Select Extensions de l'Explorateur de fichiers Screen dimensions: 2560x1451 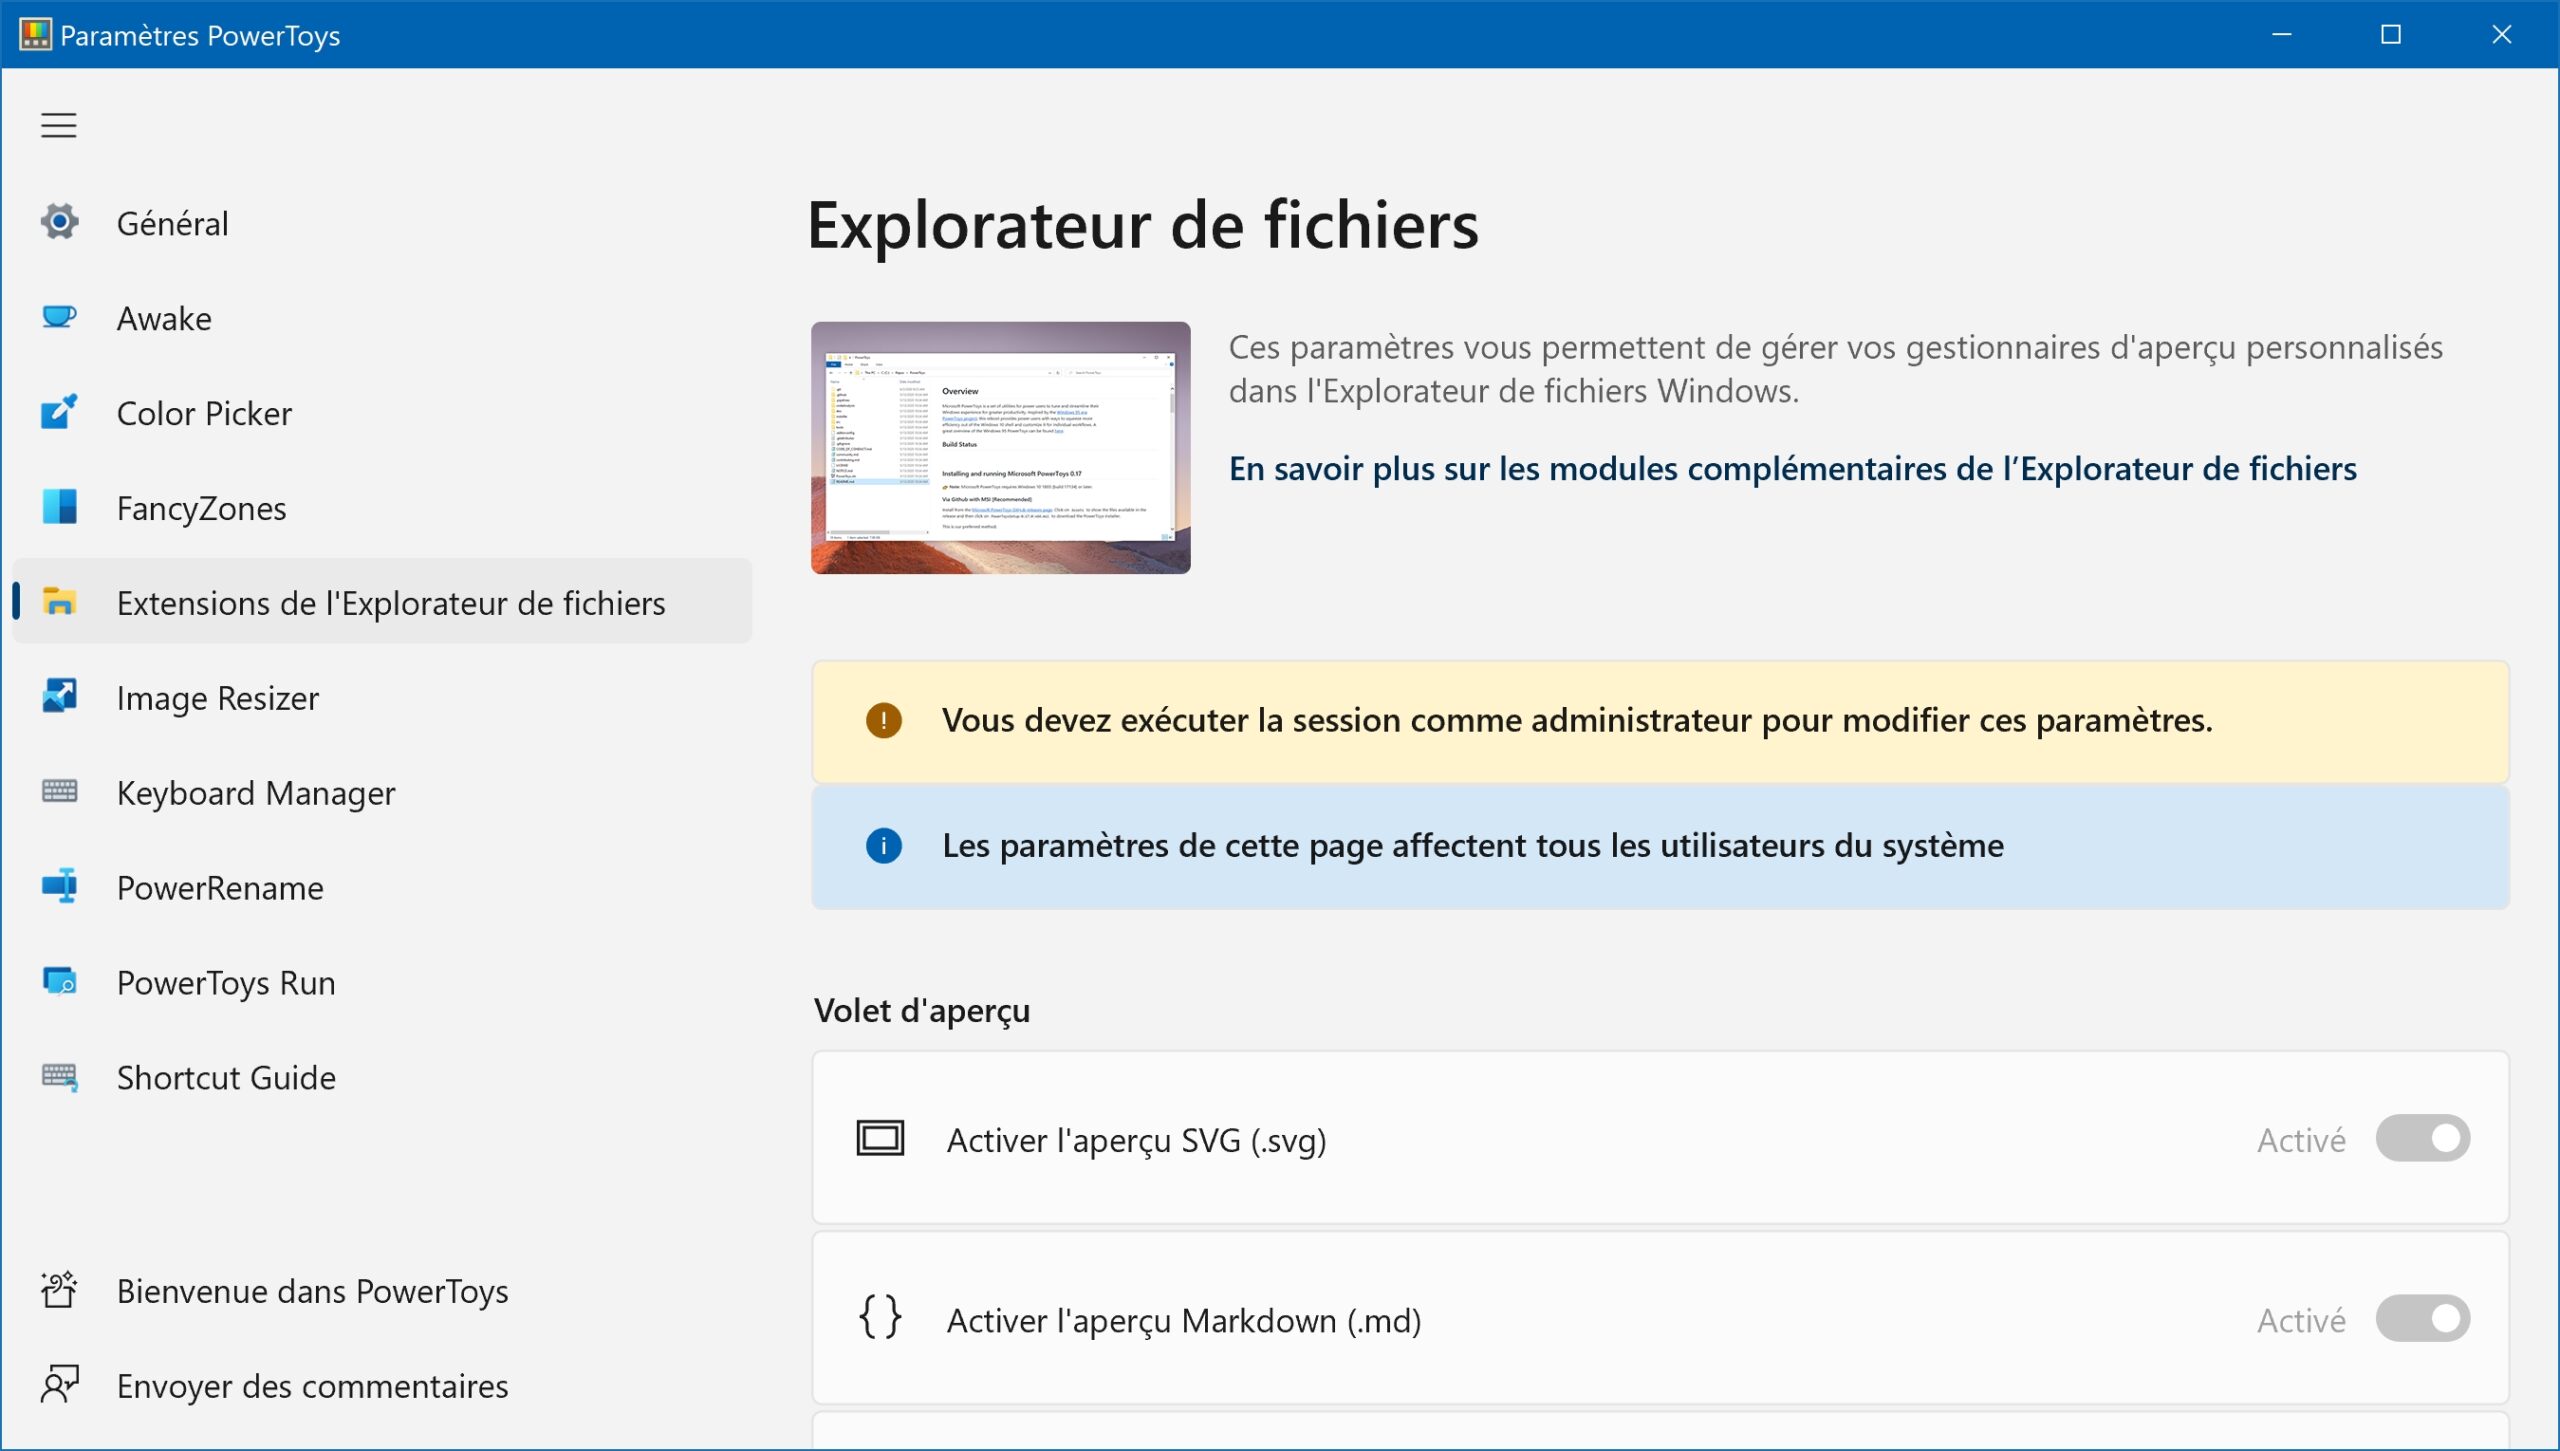(x=382, y=602)
